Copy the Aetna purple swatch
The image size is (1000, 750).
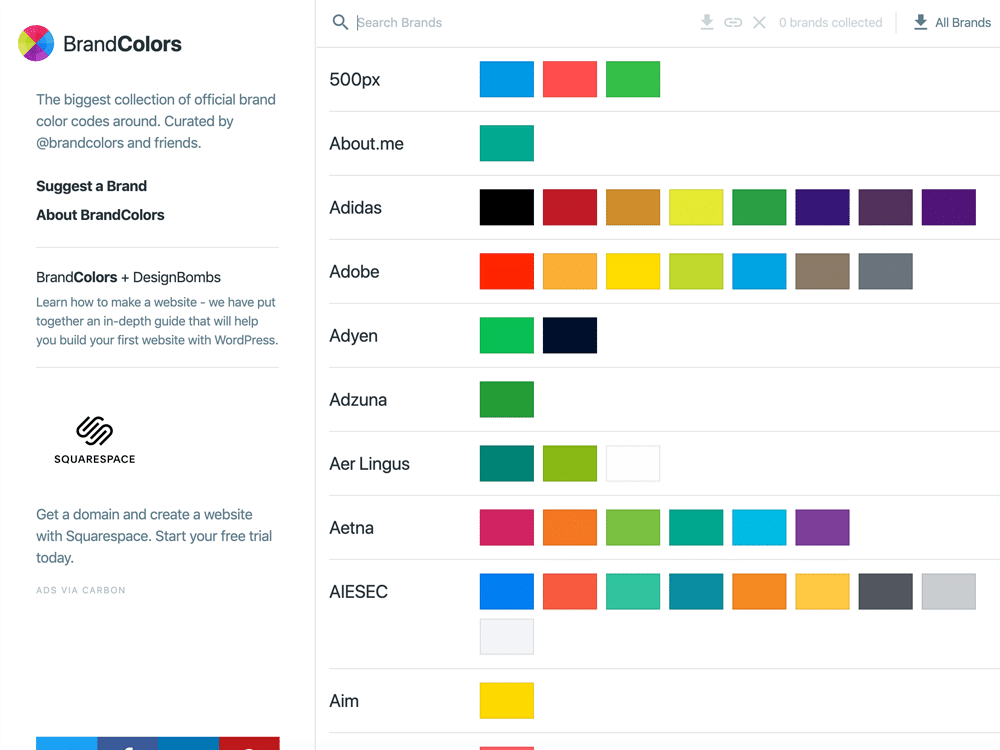(x=823, y=527)
